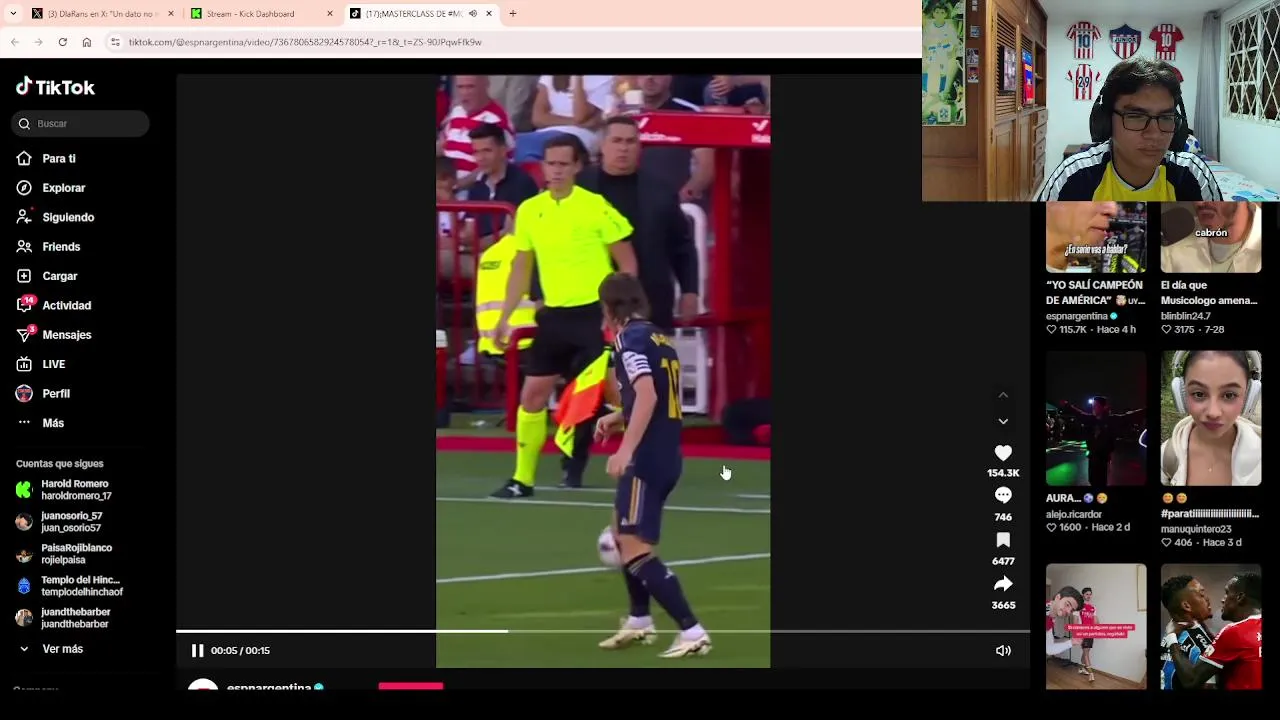Open the Gremio players video thumbnail
Viewport: 1280px width, 720px height.
point(1211,627)
